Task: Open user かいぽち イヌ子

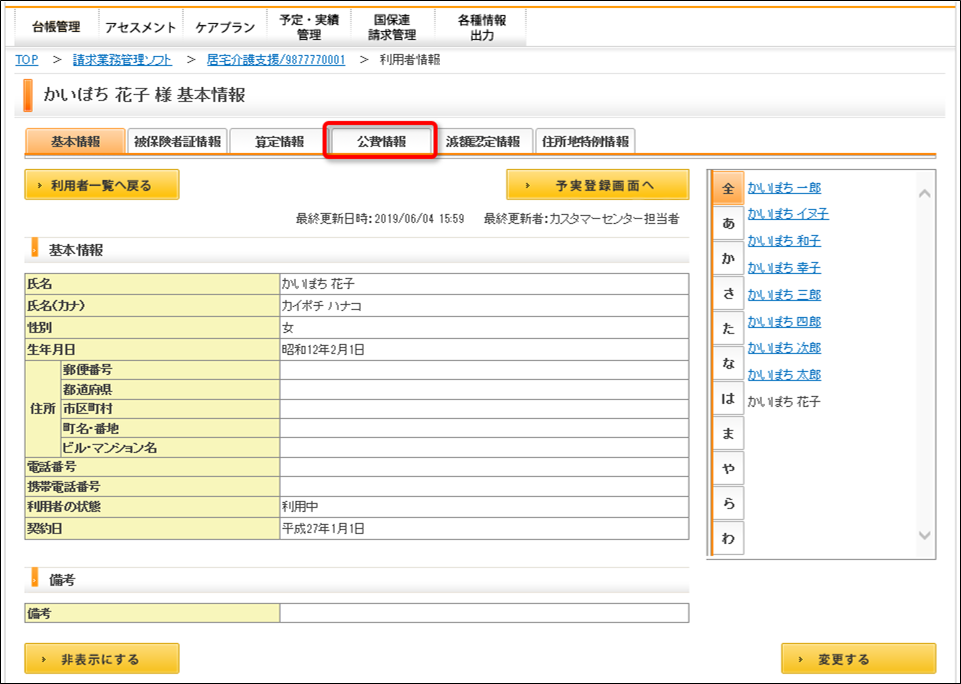Action: point(788,214)
